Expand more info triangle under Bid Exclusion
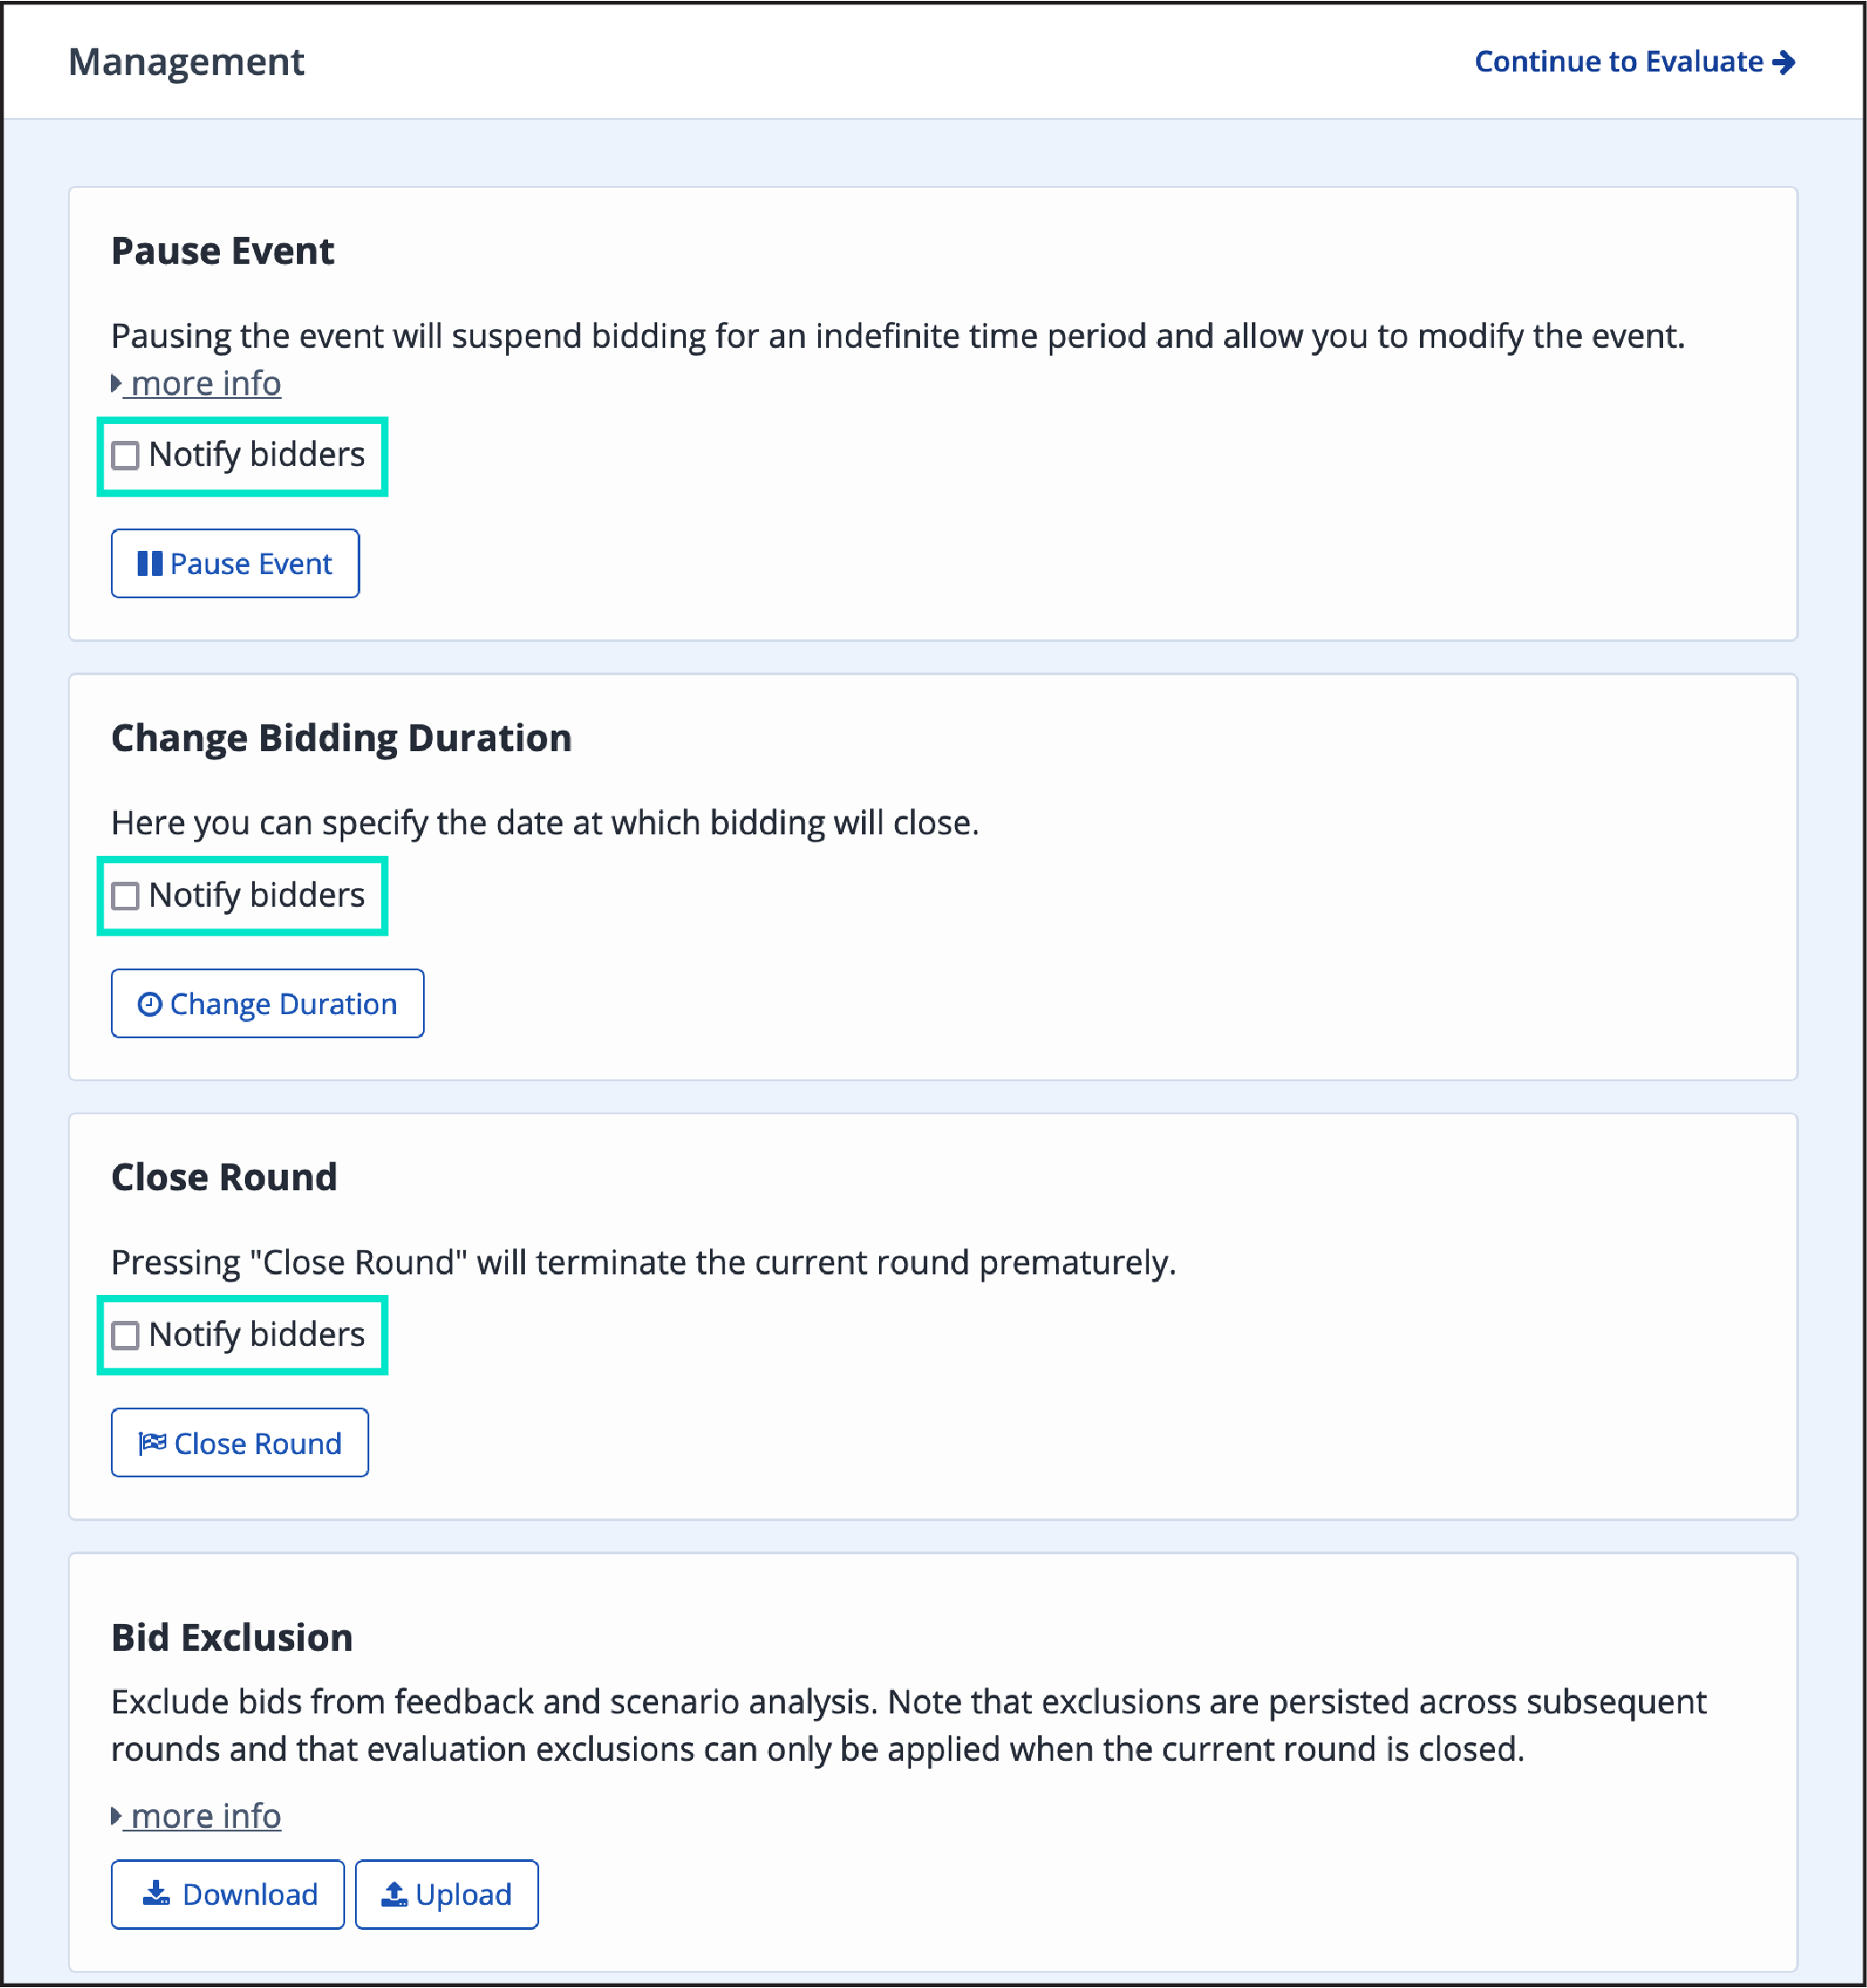 click(x=116, y=1815)
